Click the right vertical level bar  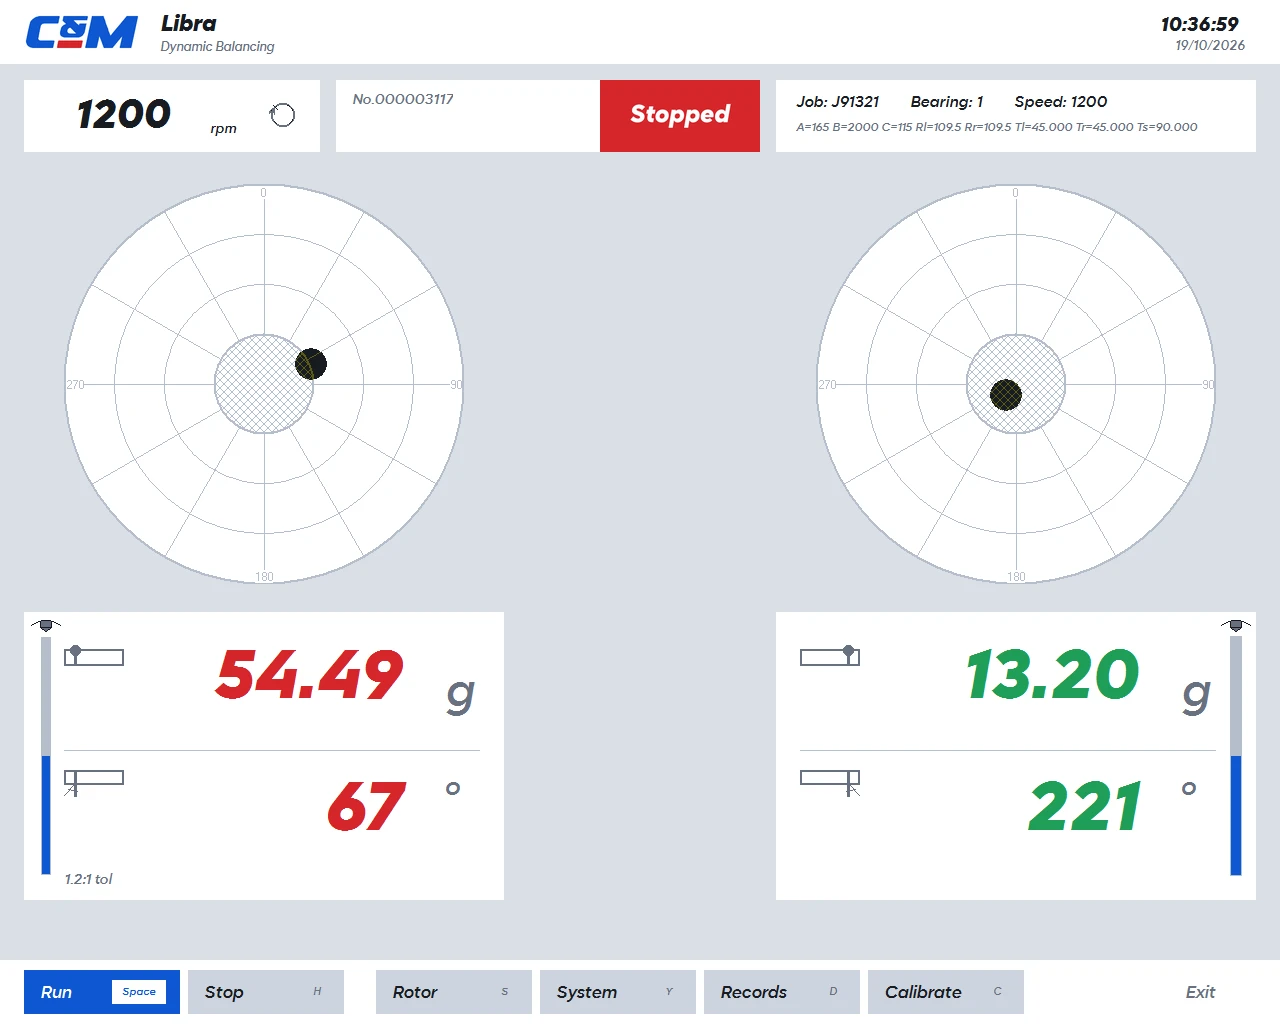click(x=1236, y=756)
